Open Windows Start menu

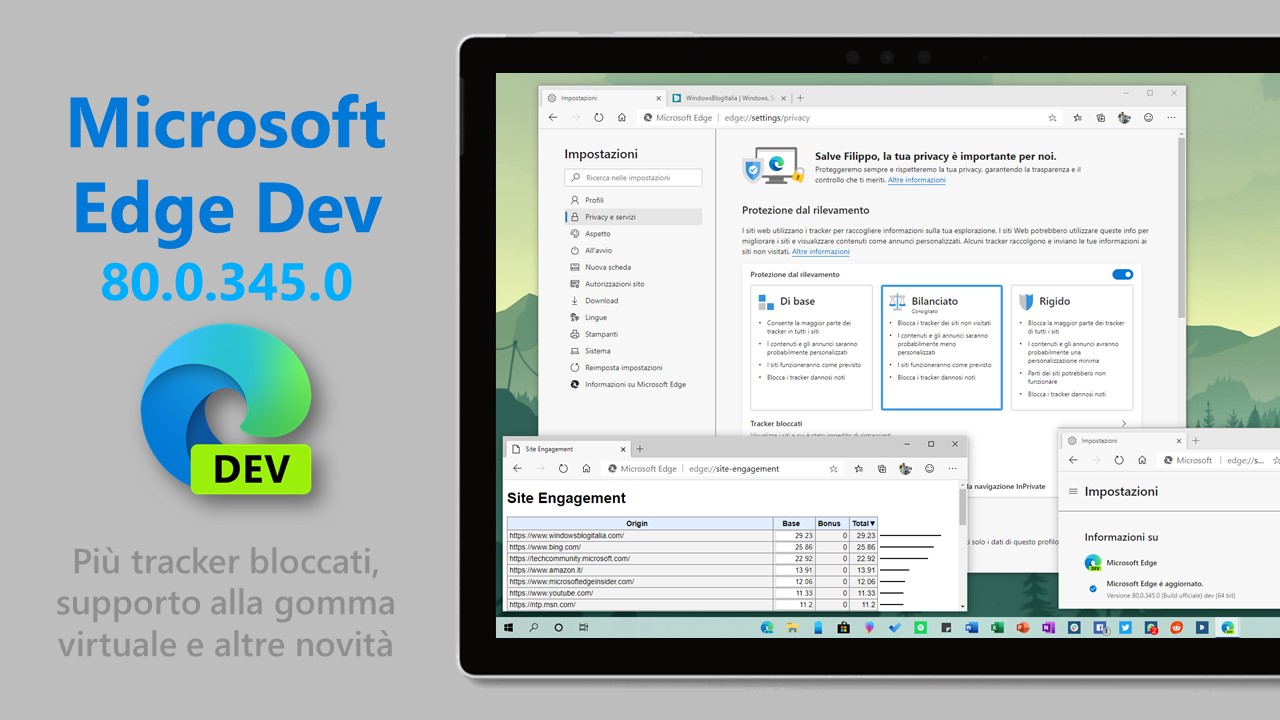coord(509,627)
